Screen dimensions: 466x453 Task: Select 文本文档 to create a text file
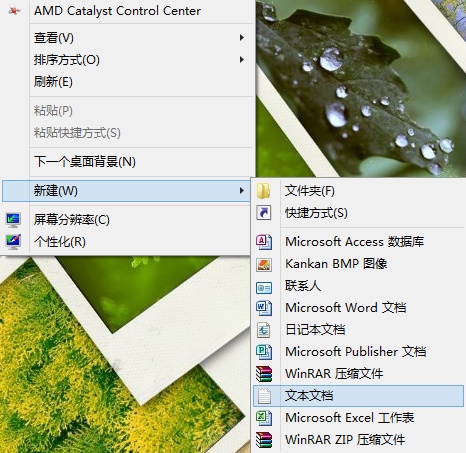pos(358,396)
